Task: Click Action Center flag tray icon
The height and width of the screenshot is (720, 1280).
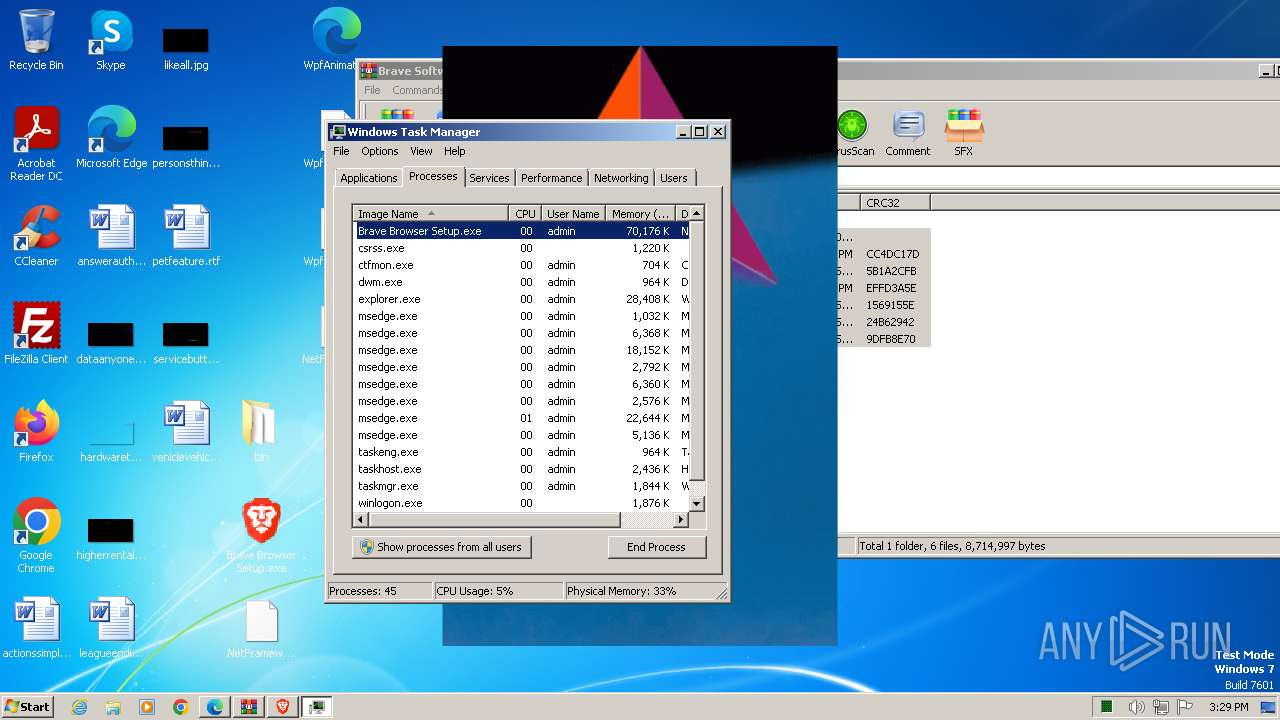Action: (1185, 707)
